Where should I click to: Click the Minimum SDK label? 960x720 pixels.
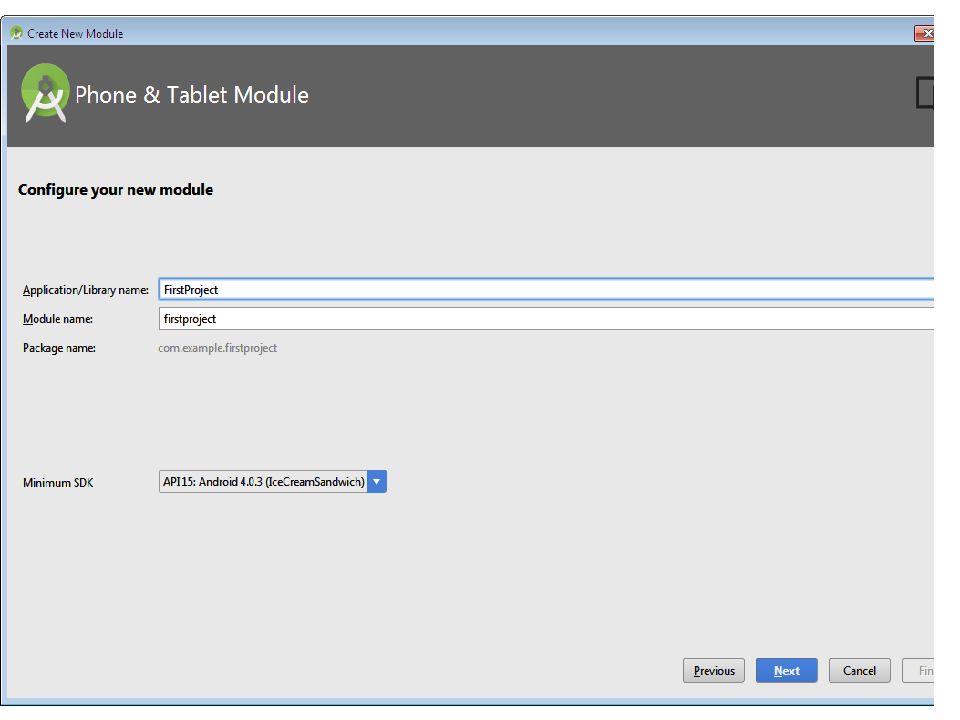pos(58,482)
